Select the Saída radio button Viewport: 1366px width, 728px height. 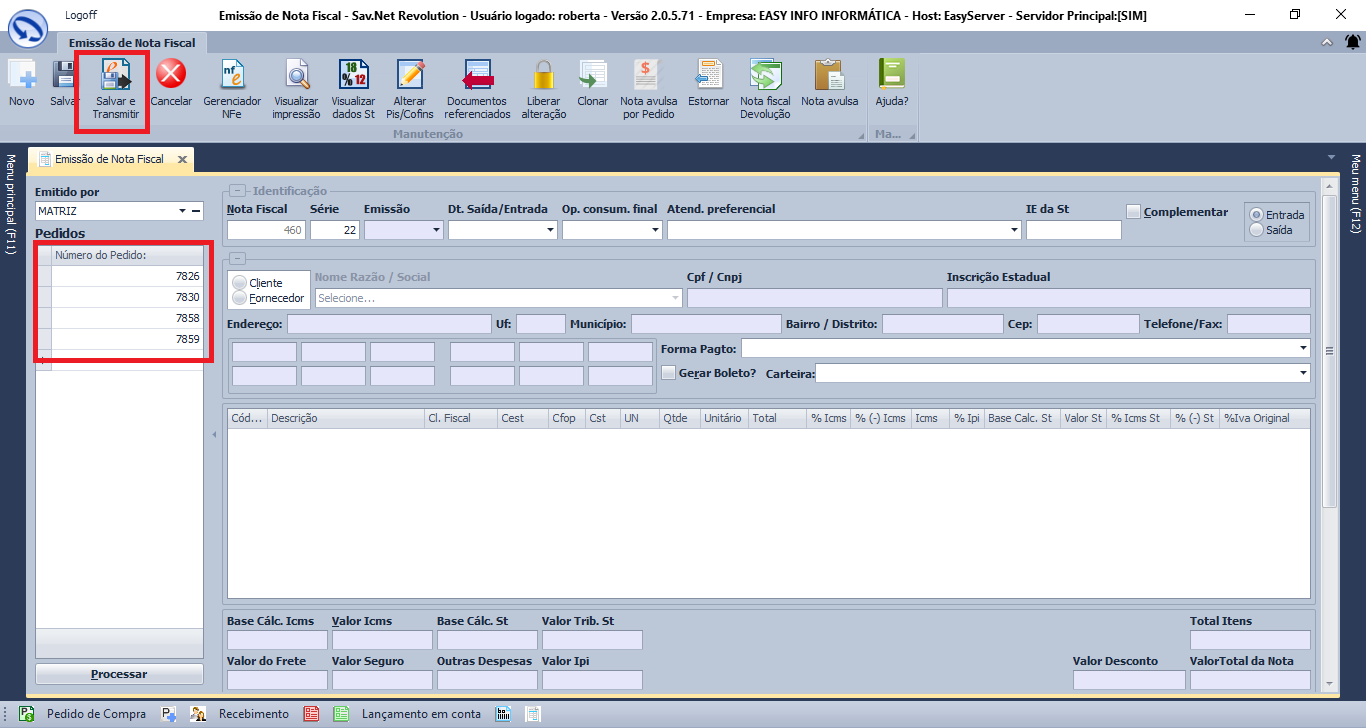pos(1256,231)
